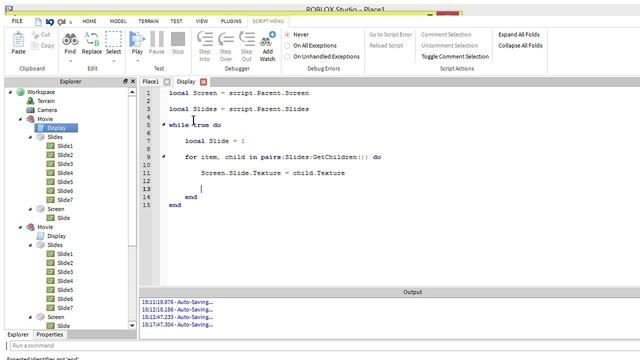Viewport: 640px width, 360px height.
Task: Open the Play dropdown arrow
Action: [137, 61]
